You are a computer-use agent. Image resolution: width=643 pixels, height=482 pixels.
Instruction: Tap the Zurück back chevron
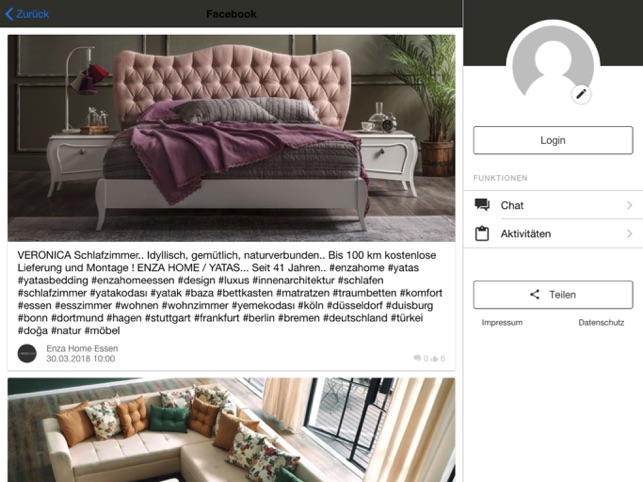(9, 14)
